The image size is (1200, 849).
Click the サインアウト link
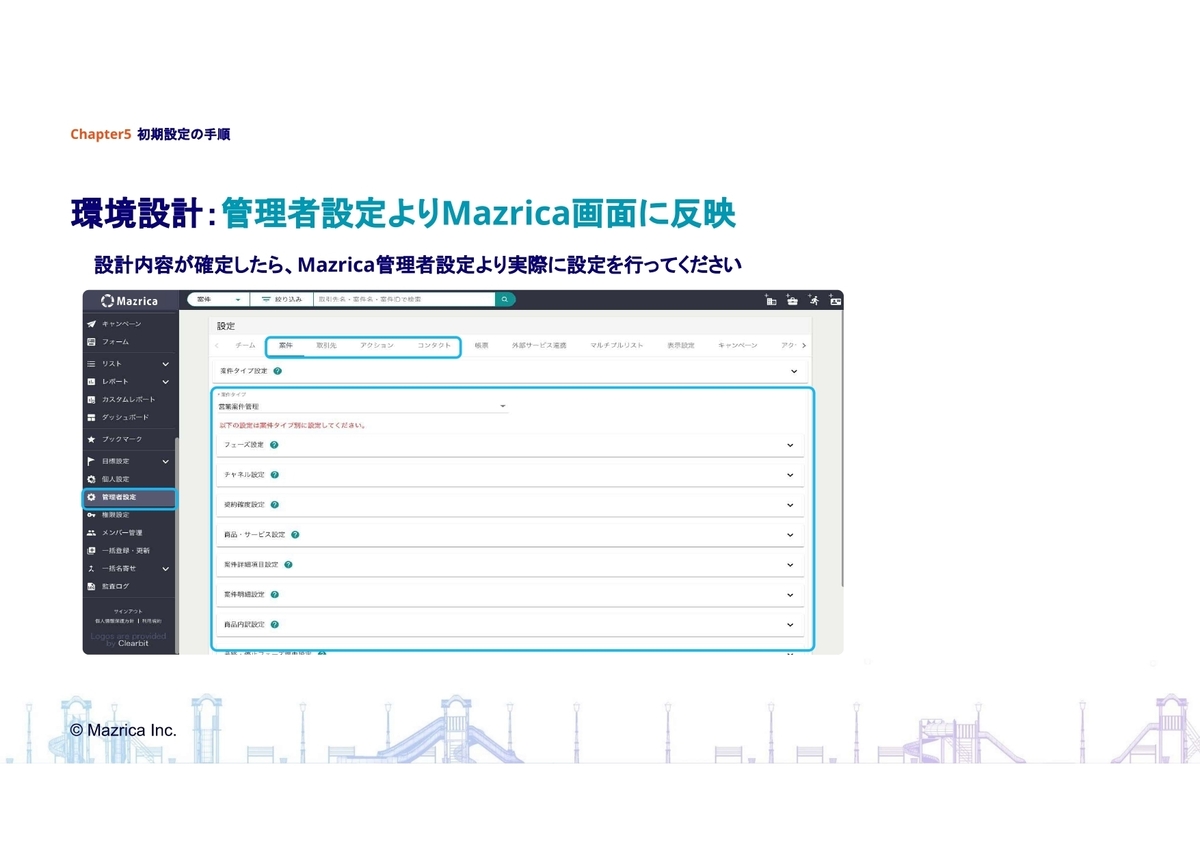pos(127,611)
